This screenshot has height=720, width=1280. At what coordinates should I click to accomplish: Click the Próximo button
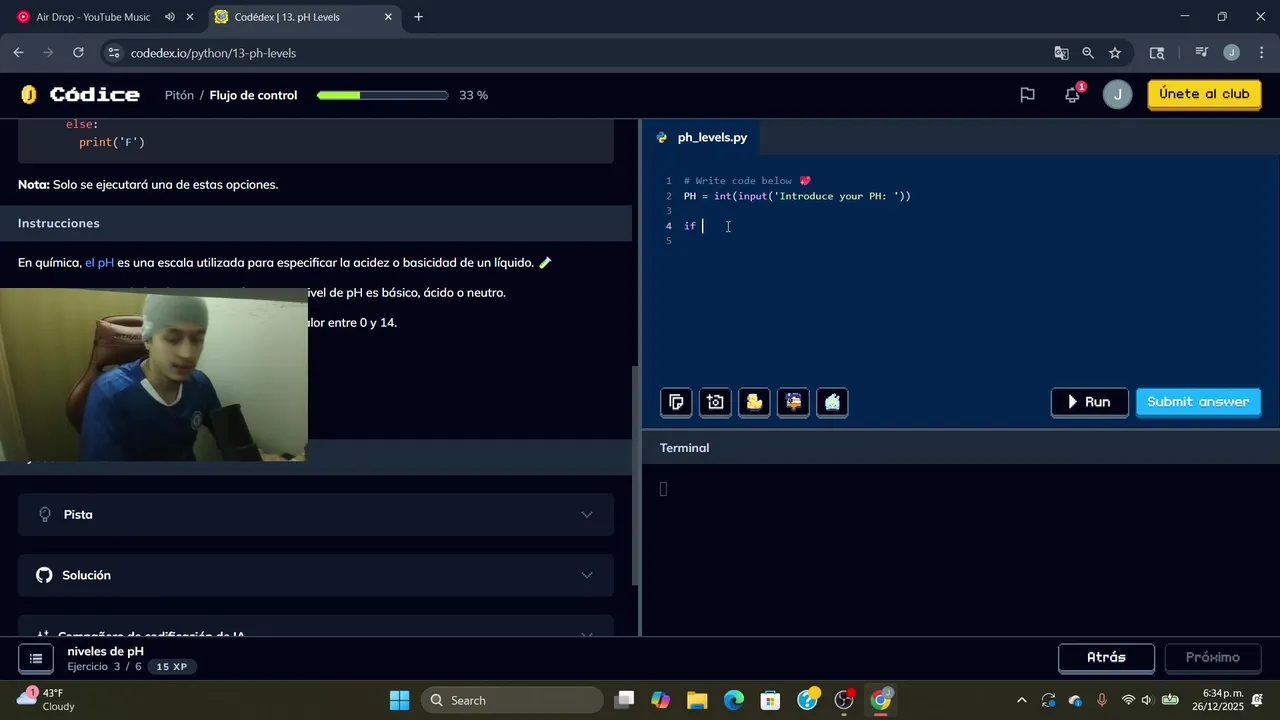click(x=1212, y=658)
